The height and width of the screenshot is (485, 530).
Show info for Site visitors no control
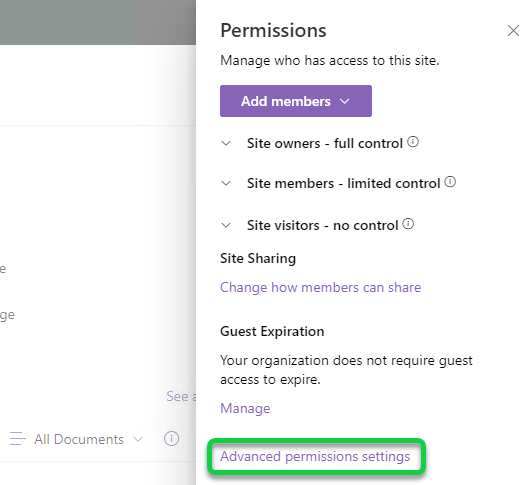pyautogui.click(x=408, y=224)
